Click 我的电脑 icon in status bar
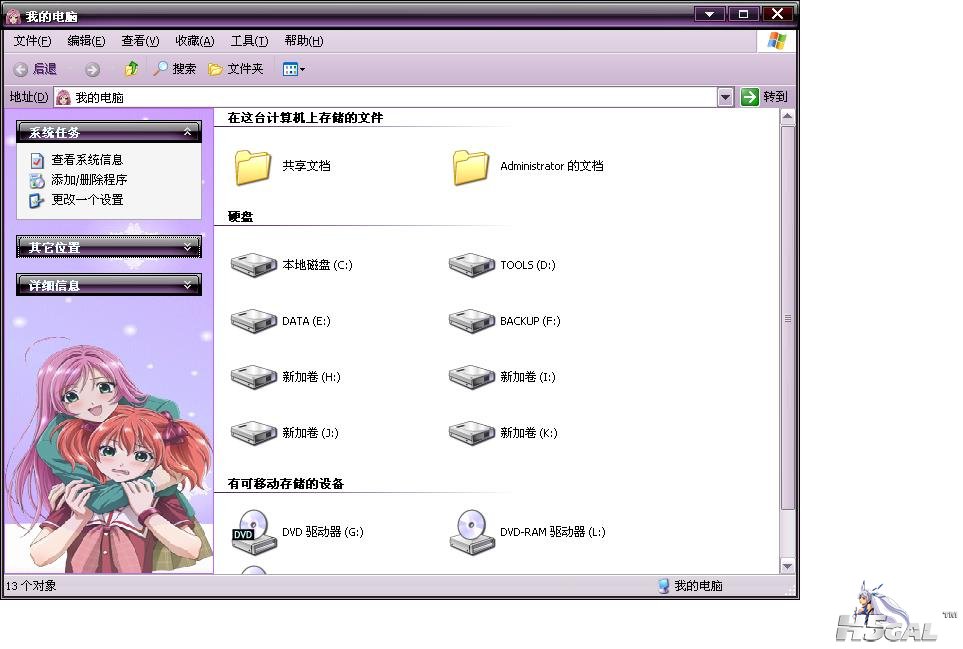The image size is (963, 649). [663, 586]
